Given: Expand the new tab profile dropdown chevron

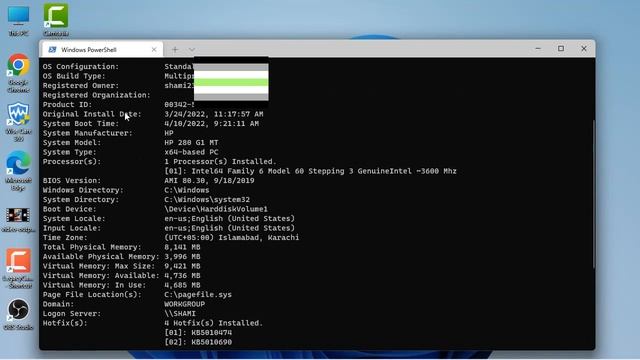Looking at the screenshot, I should 192,50.
